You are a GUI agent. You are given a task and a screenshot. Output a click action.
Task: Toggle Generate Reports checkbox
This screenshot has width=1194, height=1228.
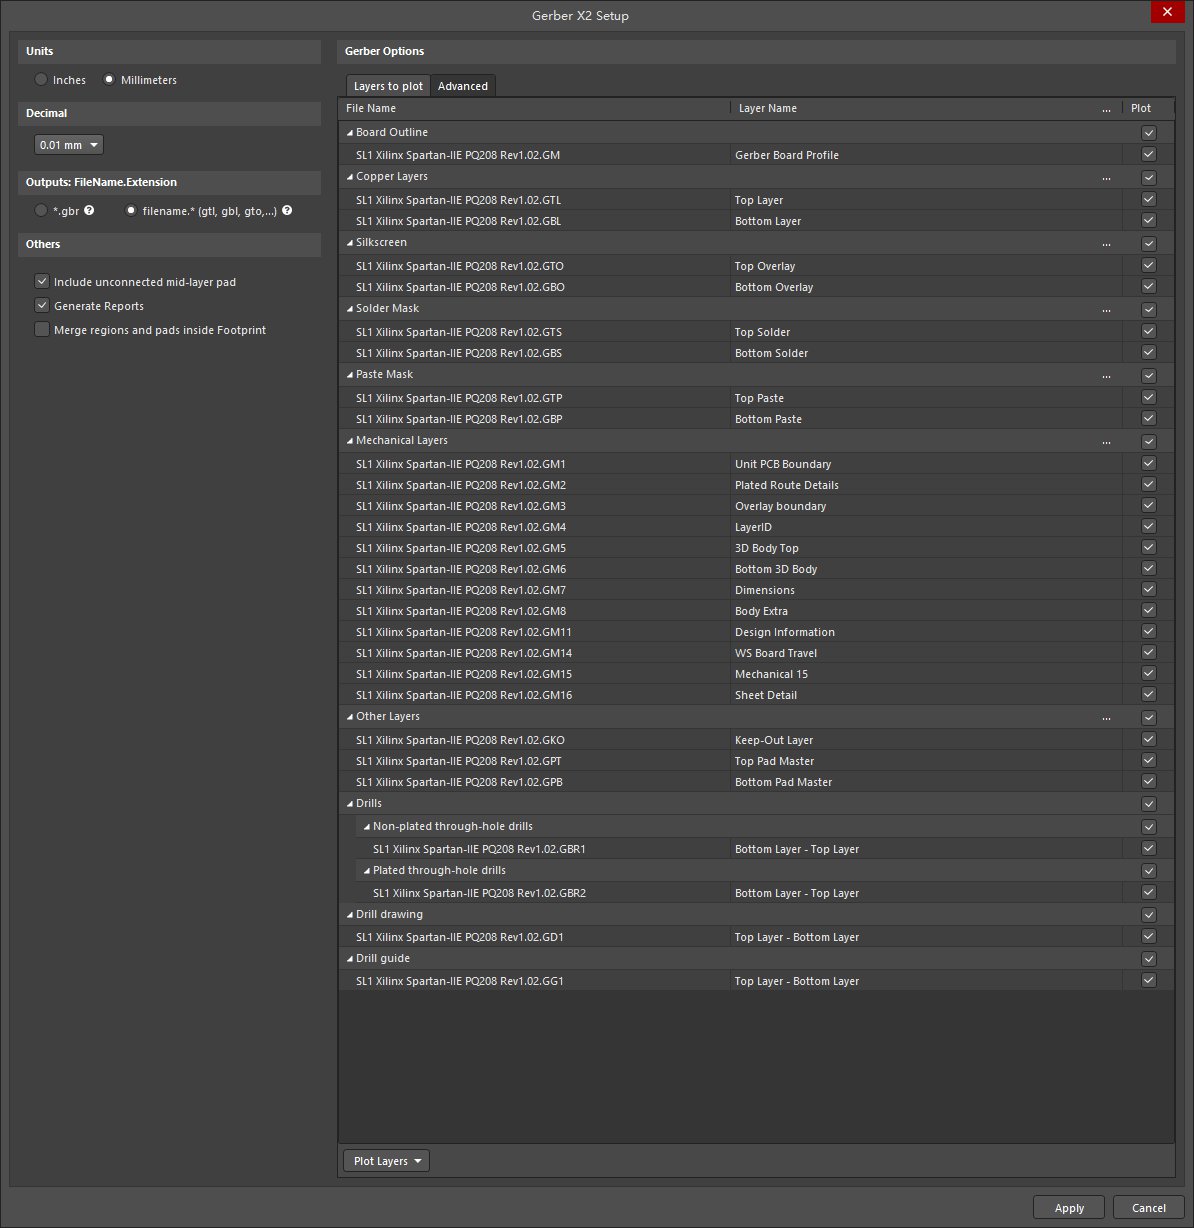[42, 306]
